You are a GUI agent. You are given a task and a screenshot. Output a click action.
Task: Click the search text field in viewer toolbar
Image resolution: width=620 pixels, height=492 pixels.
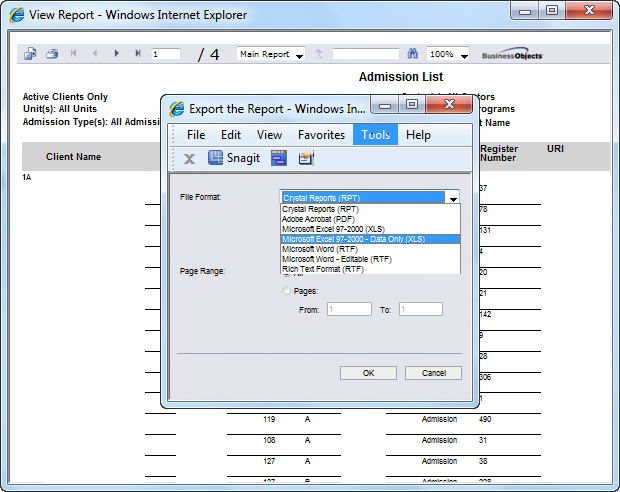coord(366,54)
